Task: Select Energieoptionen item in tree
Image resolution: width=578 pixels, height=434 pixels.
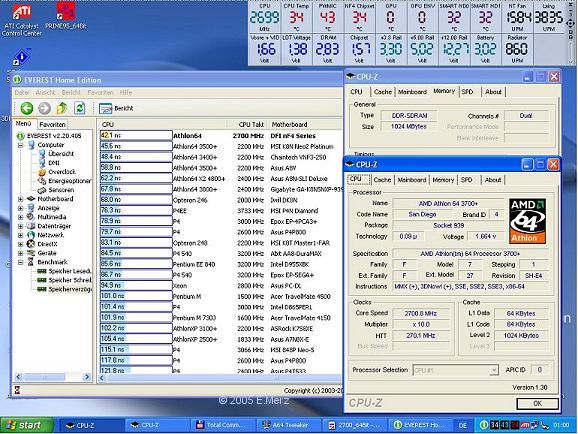Action: (65, 181)
